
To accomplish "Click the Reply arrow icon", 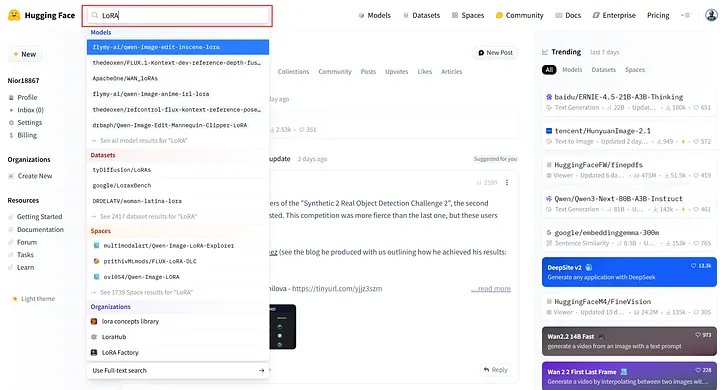I will pyautogui.click(x=486, y=369).
